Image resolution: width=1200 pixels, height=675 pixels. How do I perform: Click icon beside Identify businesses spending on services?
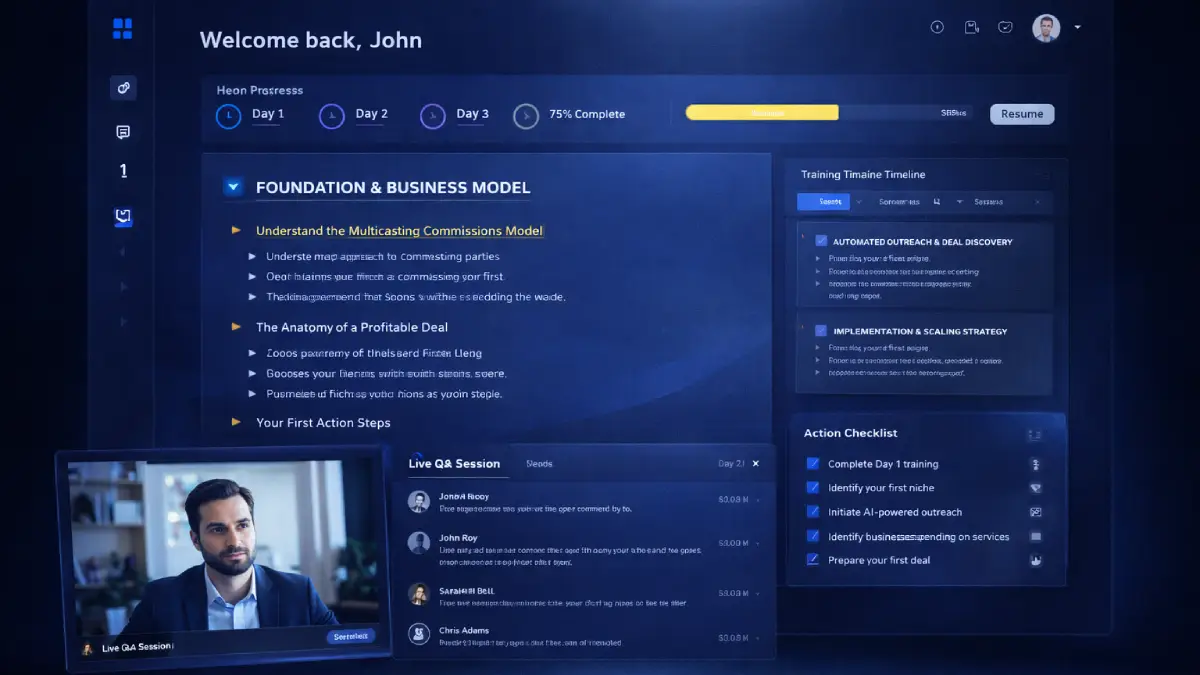coord(1036,537)
